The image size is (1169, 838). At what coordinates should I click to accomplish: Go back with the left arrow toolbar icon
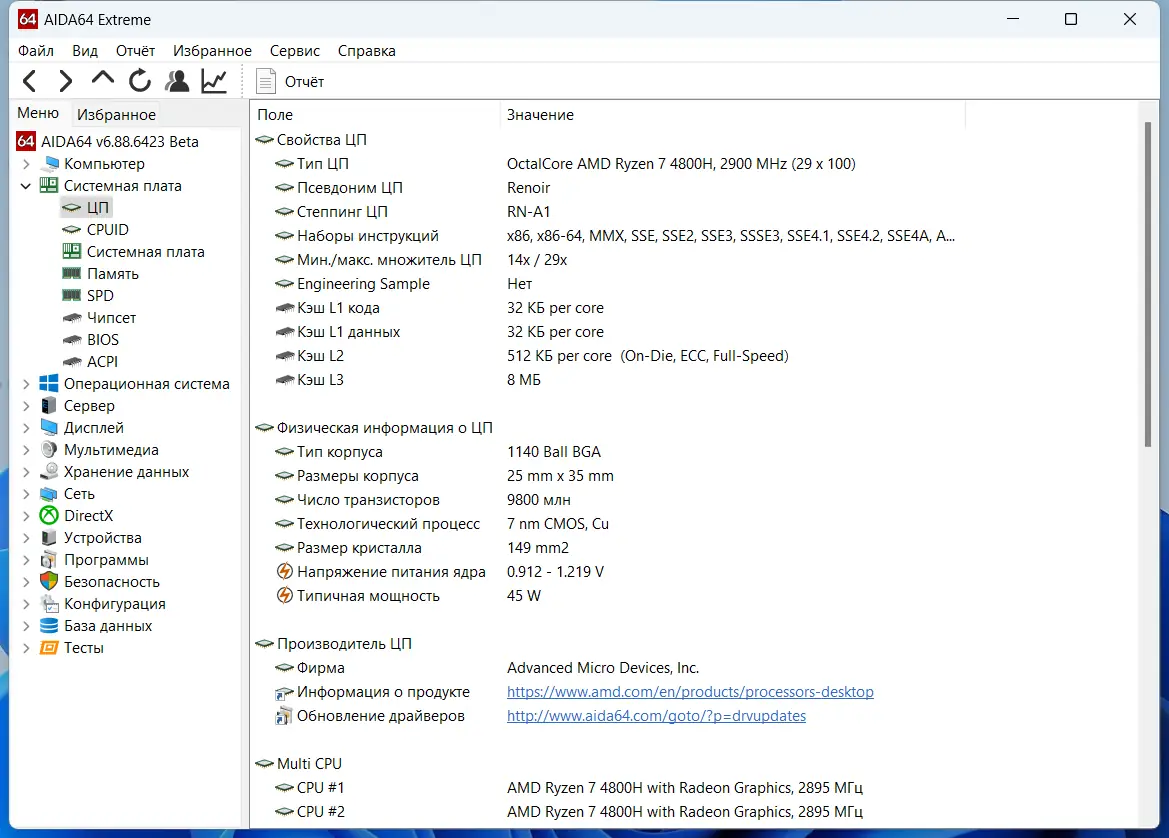coord(30,81)
